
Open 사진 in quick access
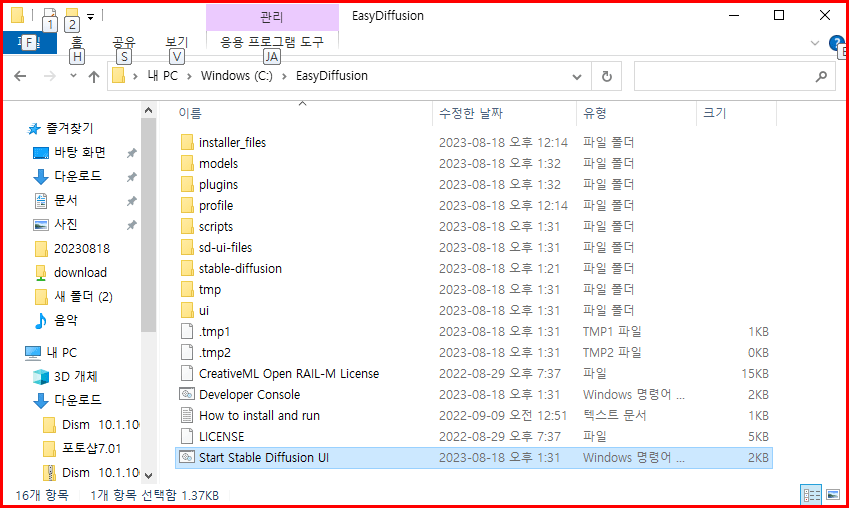[56, 224]
